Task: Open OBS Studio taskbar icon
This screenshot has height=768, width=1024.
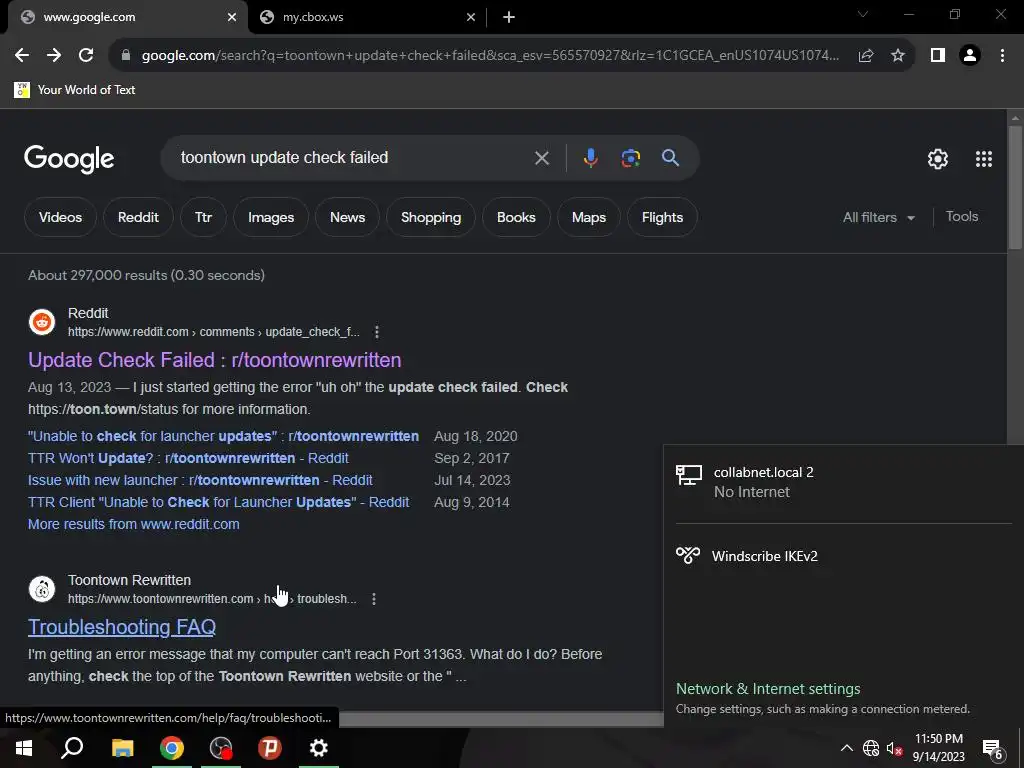Action: (x=221, y=748)
